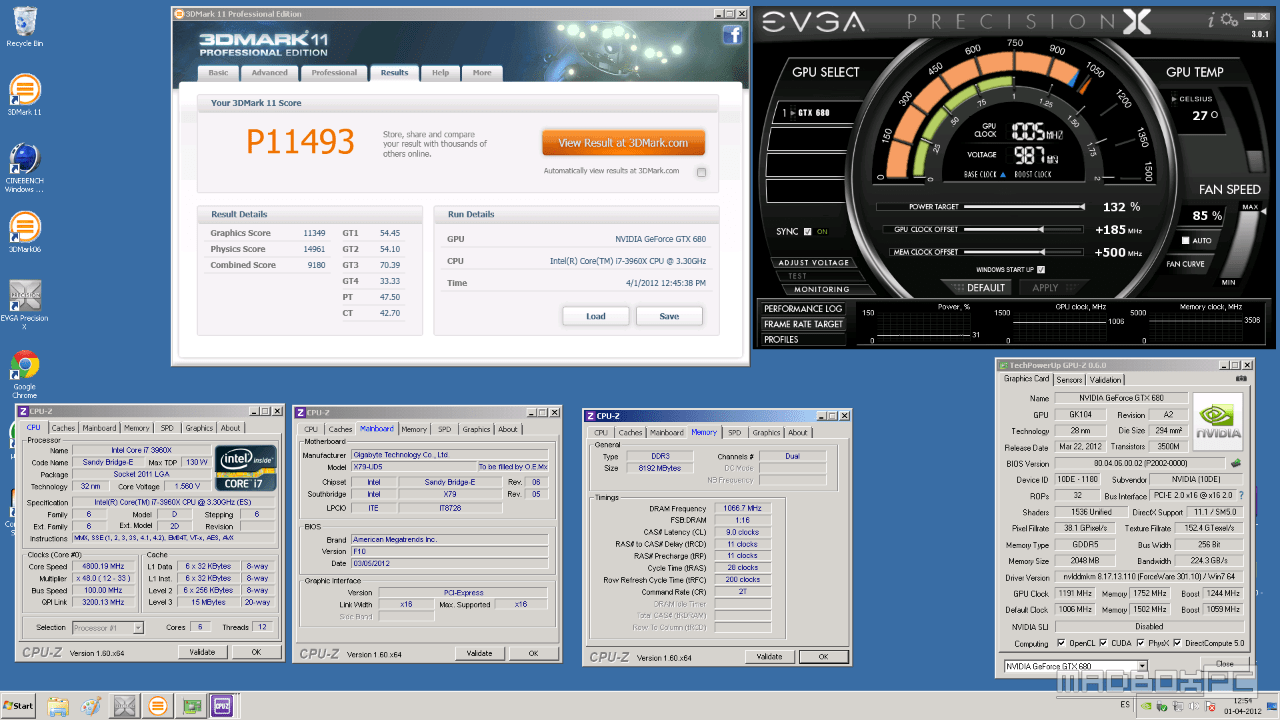The width and height of the screenshot is (1280, 720).
Task: Open the Recycle Bin desktop icon
Action: [24, 27]
